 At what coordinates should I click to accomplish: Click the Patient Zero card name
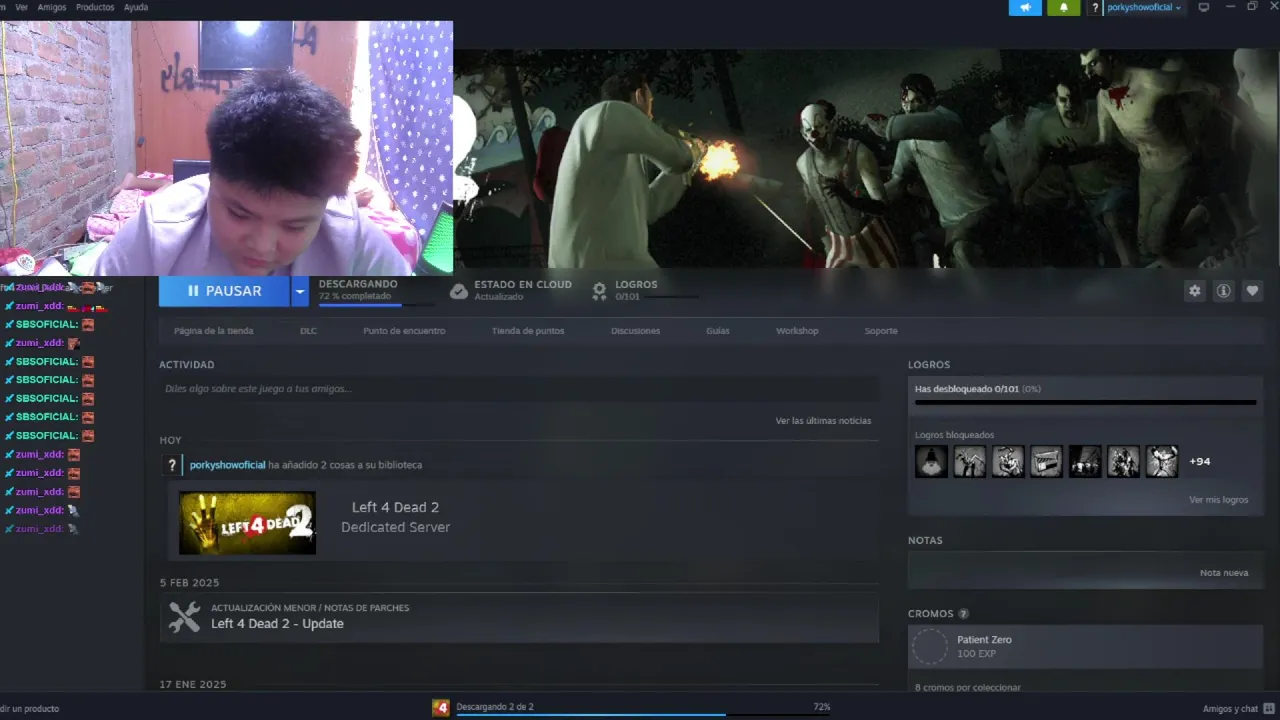[984, 640]
